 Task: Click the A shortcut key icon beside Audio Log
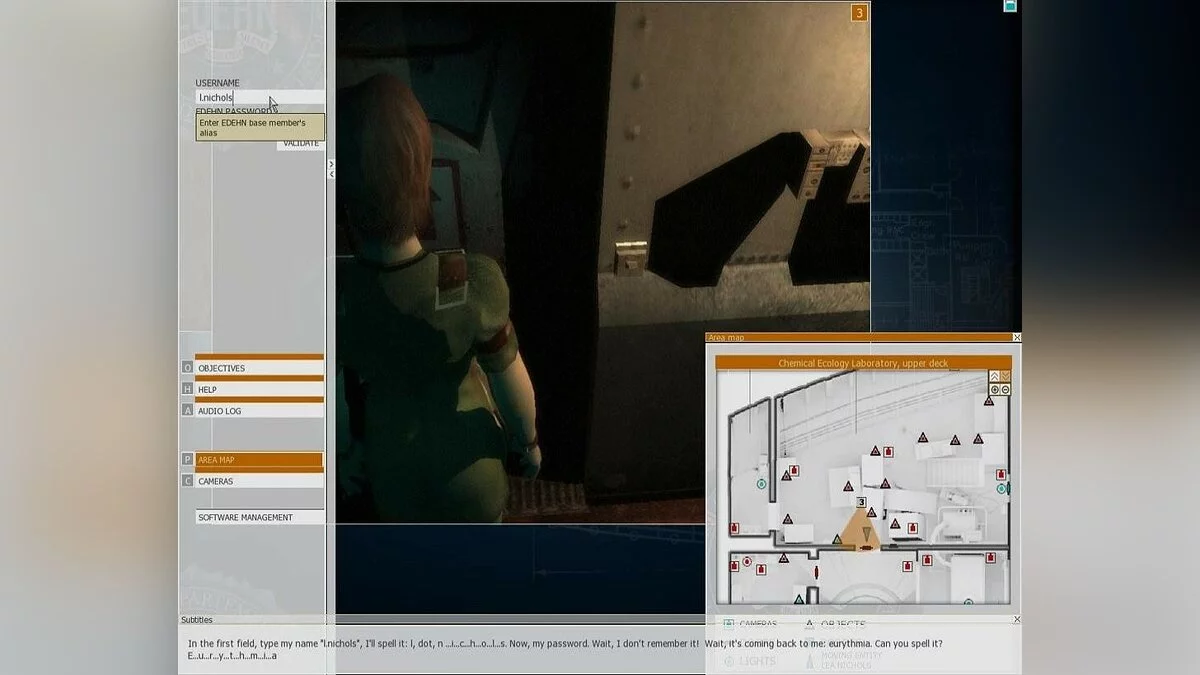pos(187,410)
